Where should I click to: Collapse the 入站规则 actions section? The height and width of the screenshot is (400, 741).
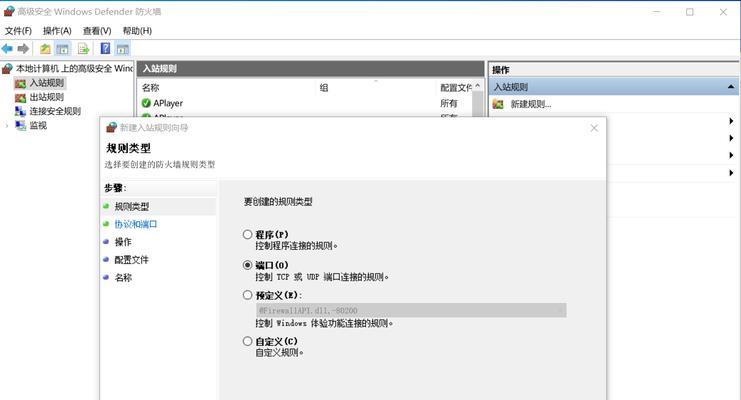(x=731, y=87)
